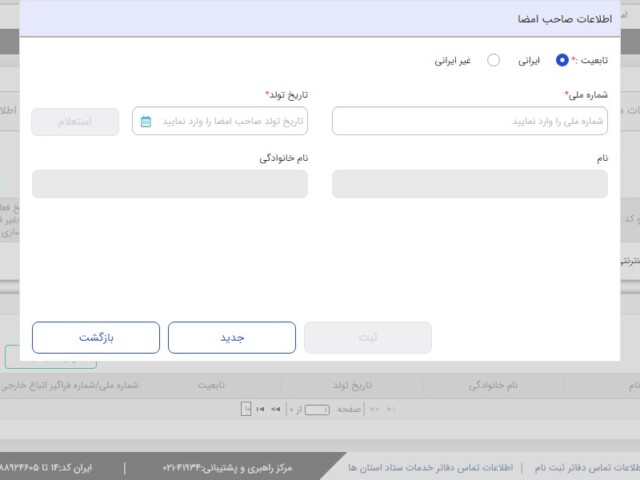Click the شماره ملی input field
The width and height of the screenshot is (640, 480).
469,121
